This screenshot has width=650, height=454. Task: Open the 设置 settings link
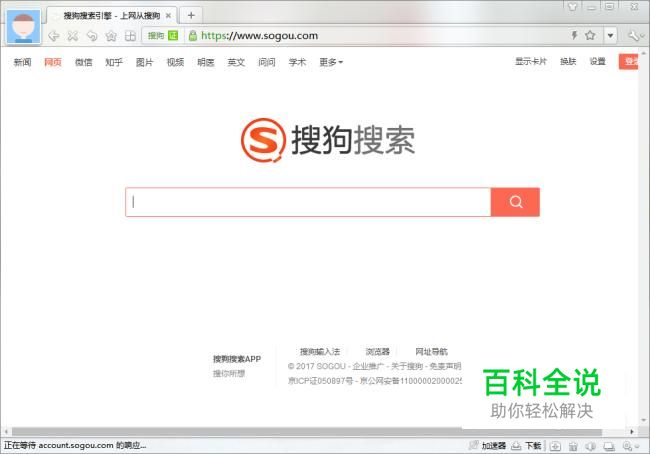click(598, 61)
